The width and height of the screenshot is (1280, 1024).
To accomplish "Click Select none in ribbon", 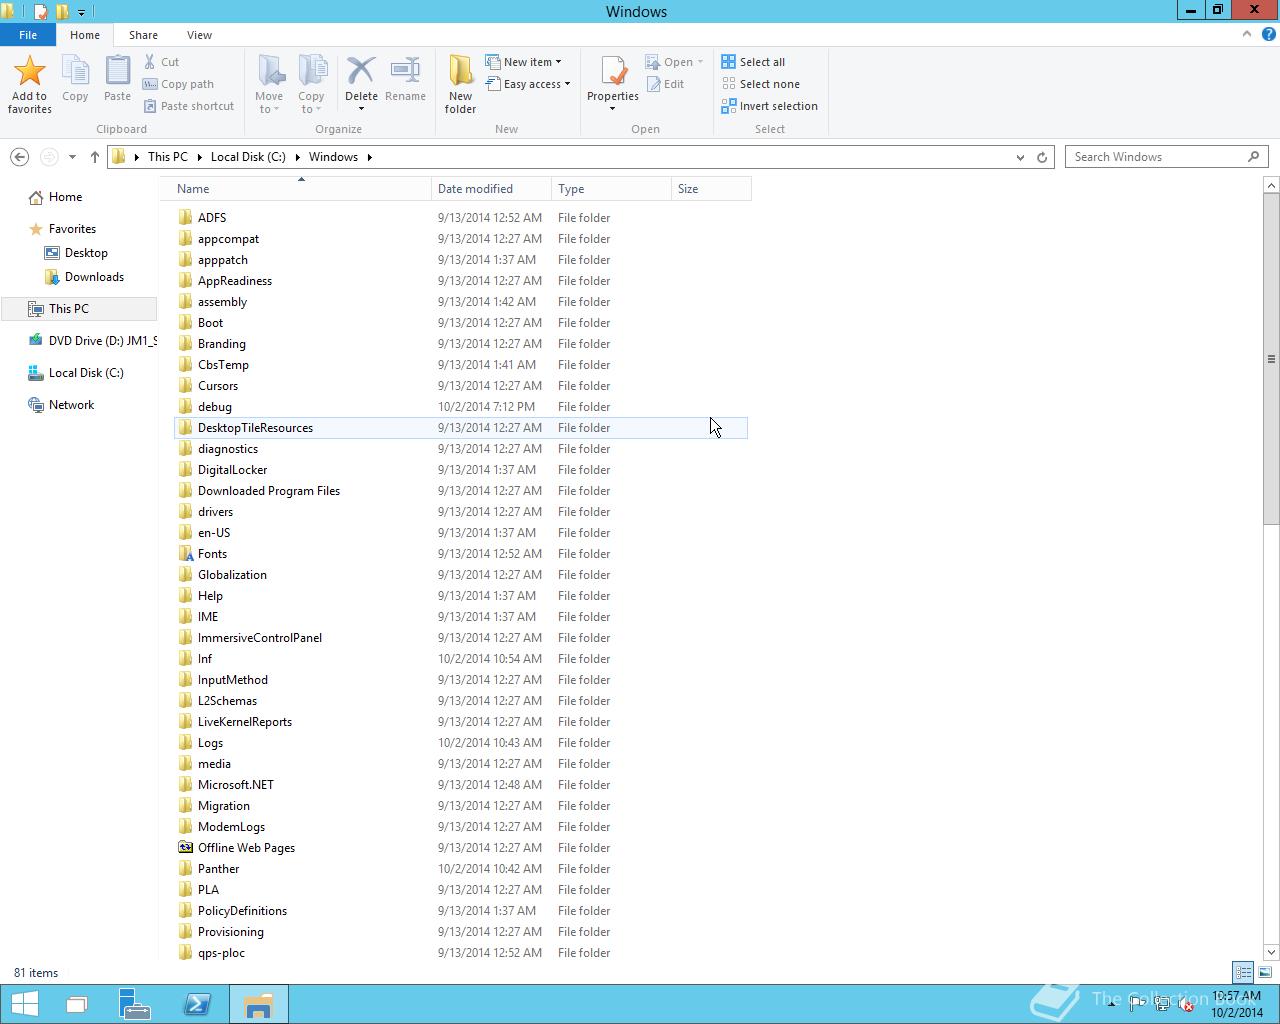I will click(760, 84).
